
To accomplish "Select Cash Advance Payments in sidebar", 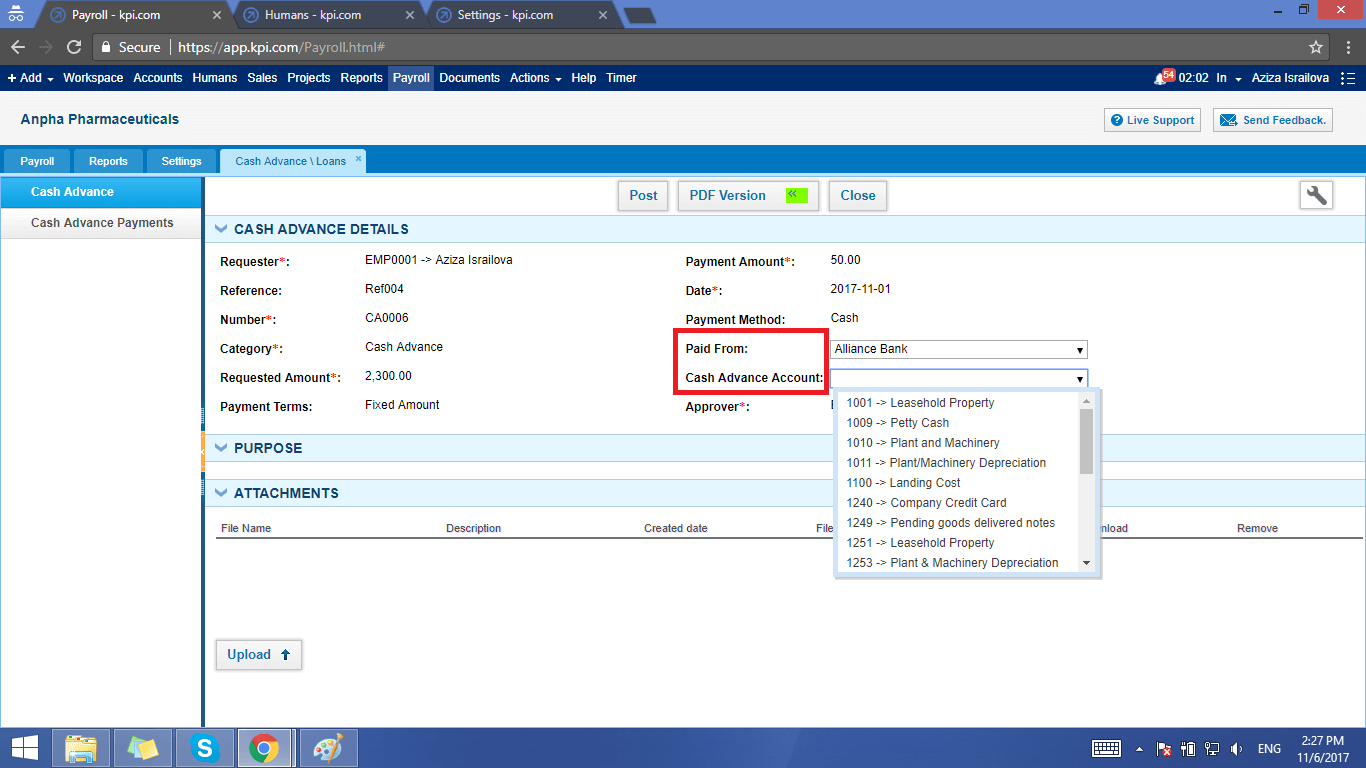I will pyautogui.click(x=102, y=223).
